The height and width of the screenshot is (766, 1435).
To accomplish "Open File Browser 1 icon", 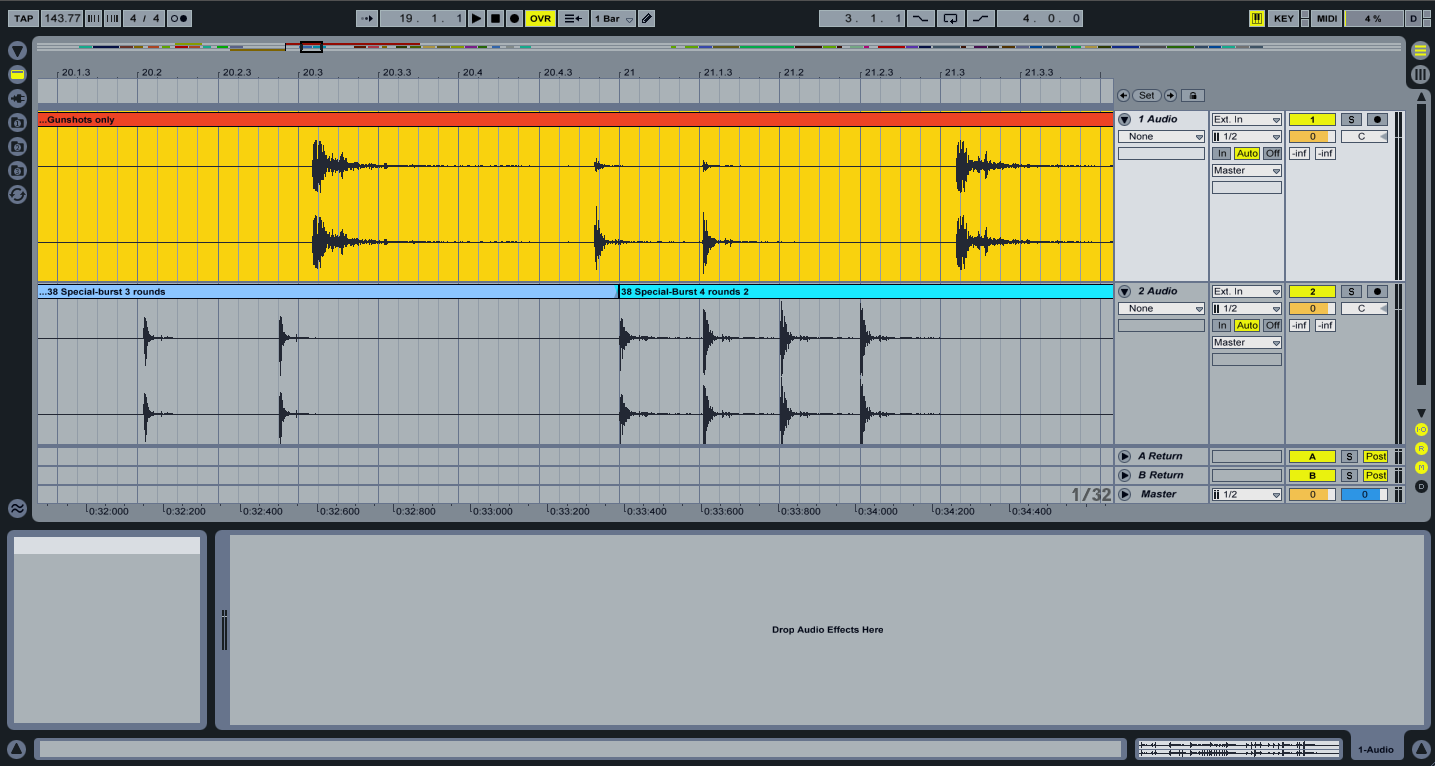I will coord(17,122).
